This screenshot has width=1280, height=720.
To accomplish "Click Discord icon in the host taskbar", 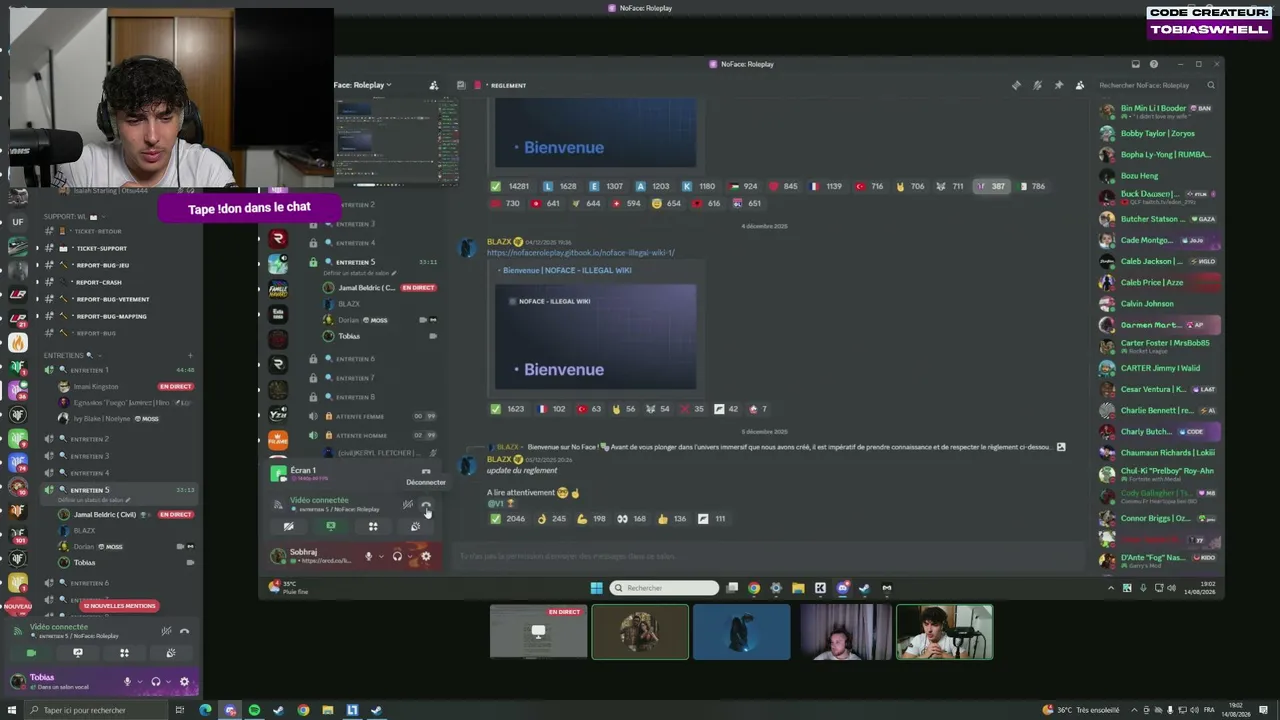I will point(230,710).
